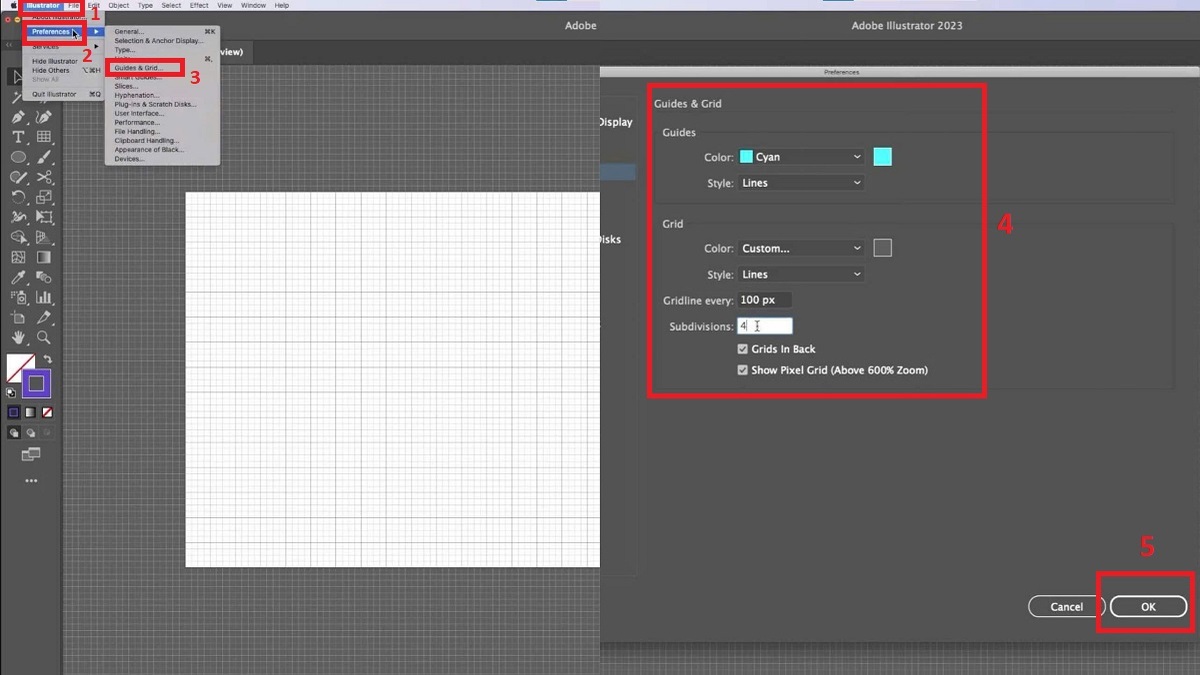Choose User Interface... preferences entry

(139, 113)
